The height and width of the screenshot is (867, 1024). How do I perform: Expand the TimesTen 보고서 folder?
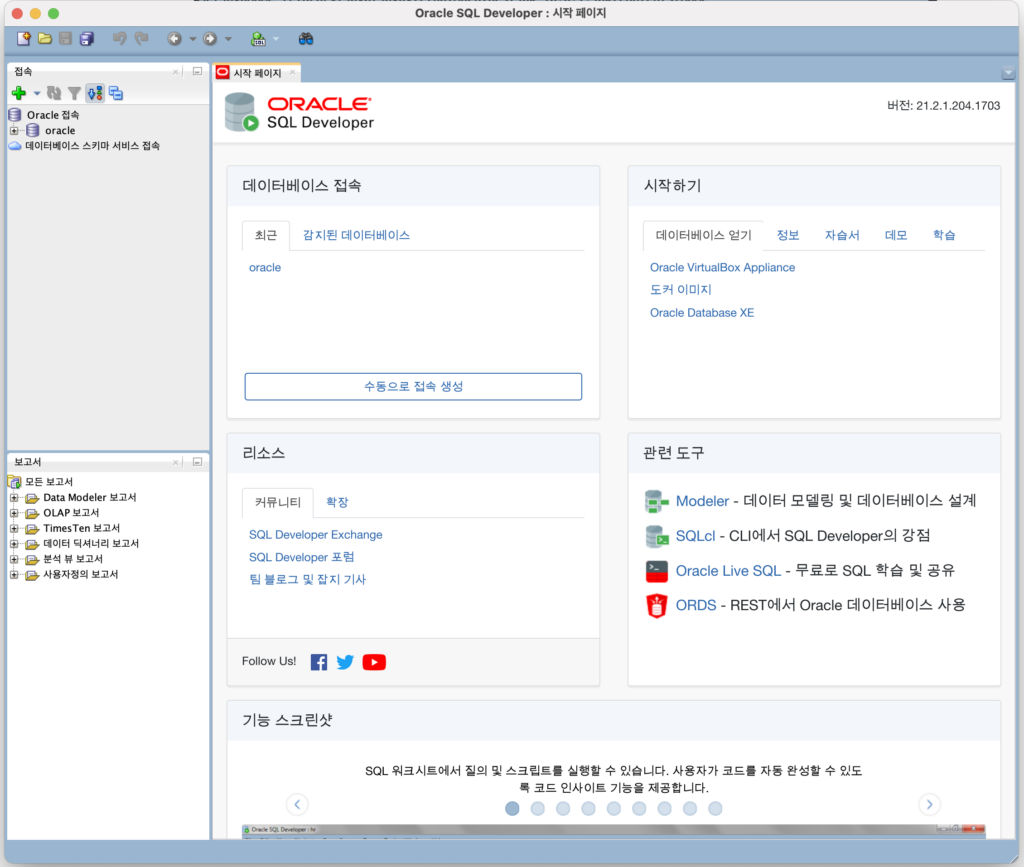14,528
